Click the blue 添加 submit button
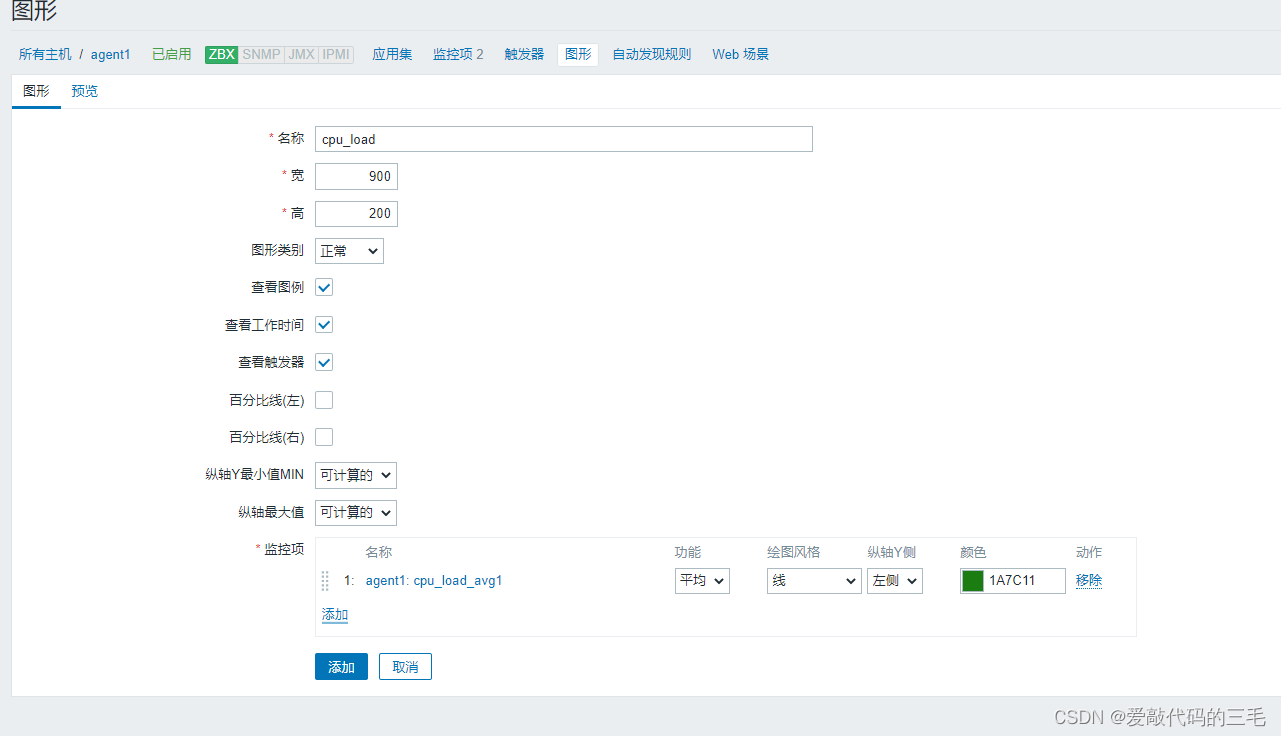 point(341,667)
